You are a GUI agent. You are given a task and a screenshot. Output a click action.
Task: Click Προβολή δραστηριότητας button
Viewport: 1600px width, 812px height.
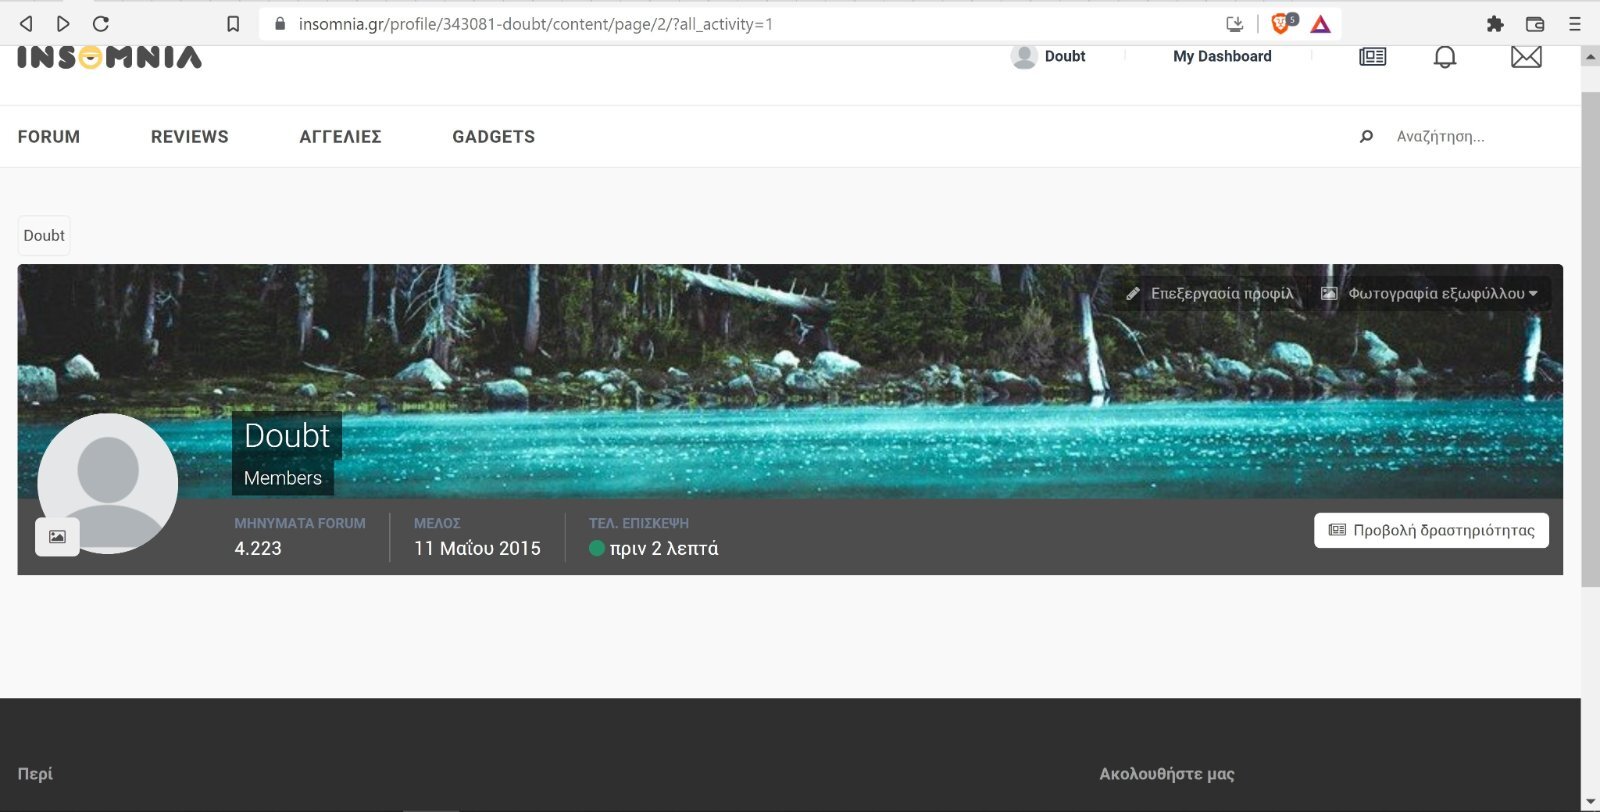coord(1431,531)
